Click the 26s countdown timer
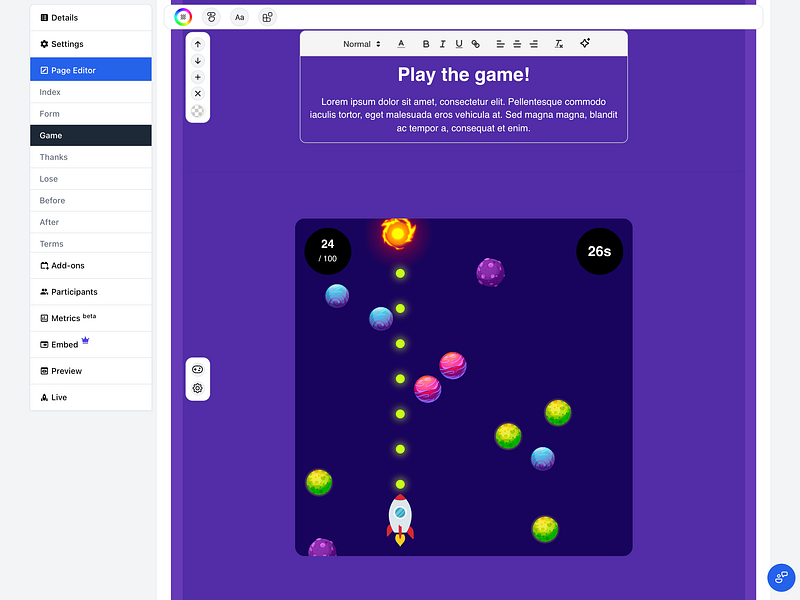 click(599, 251)
